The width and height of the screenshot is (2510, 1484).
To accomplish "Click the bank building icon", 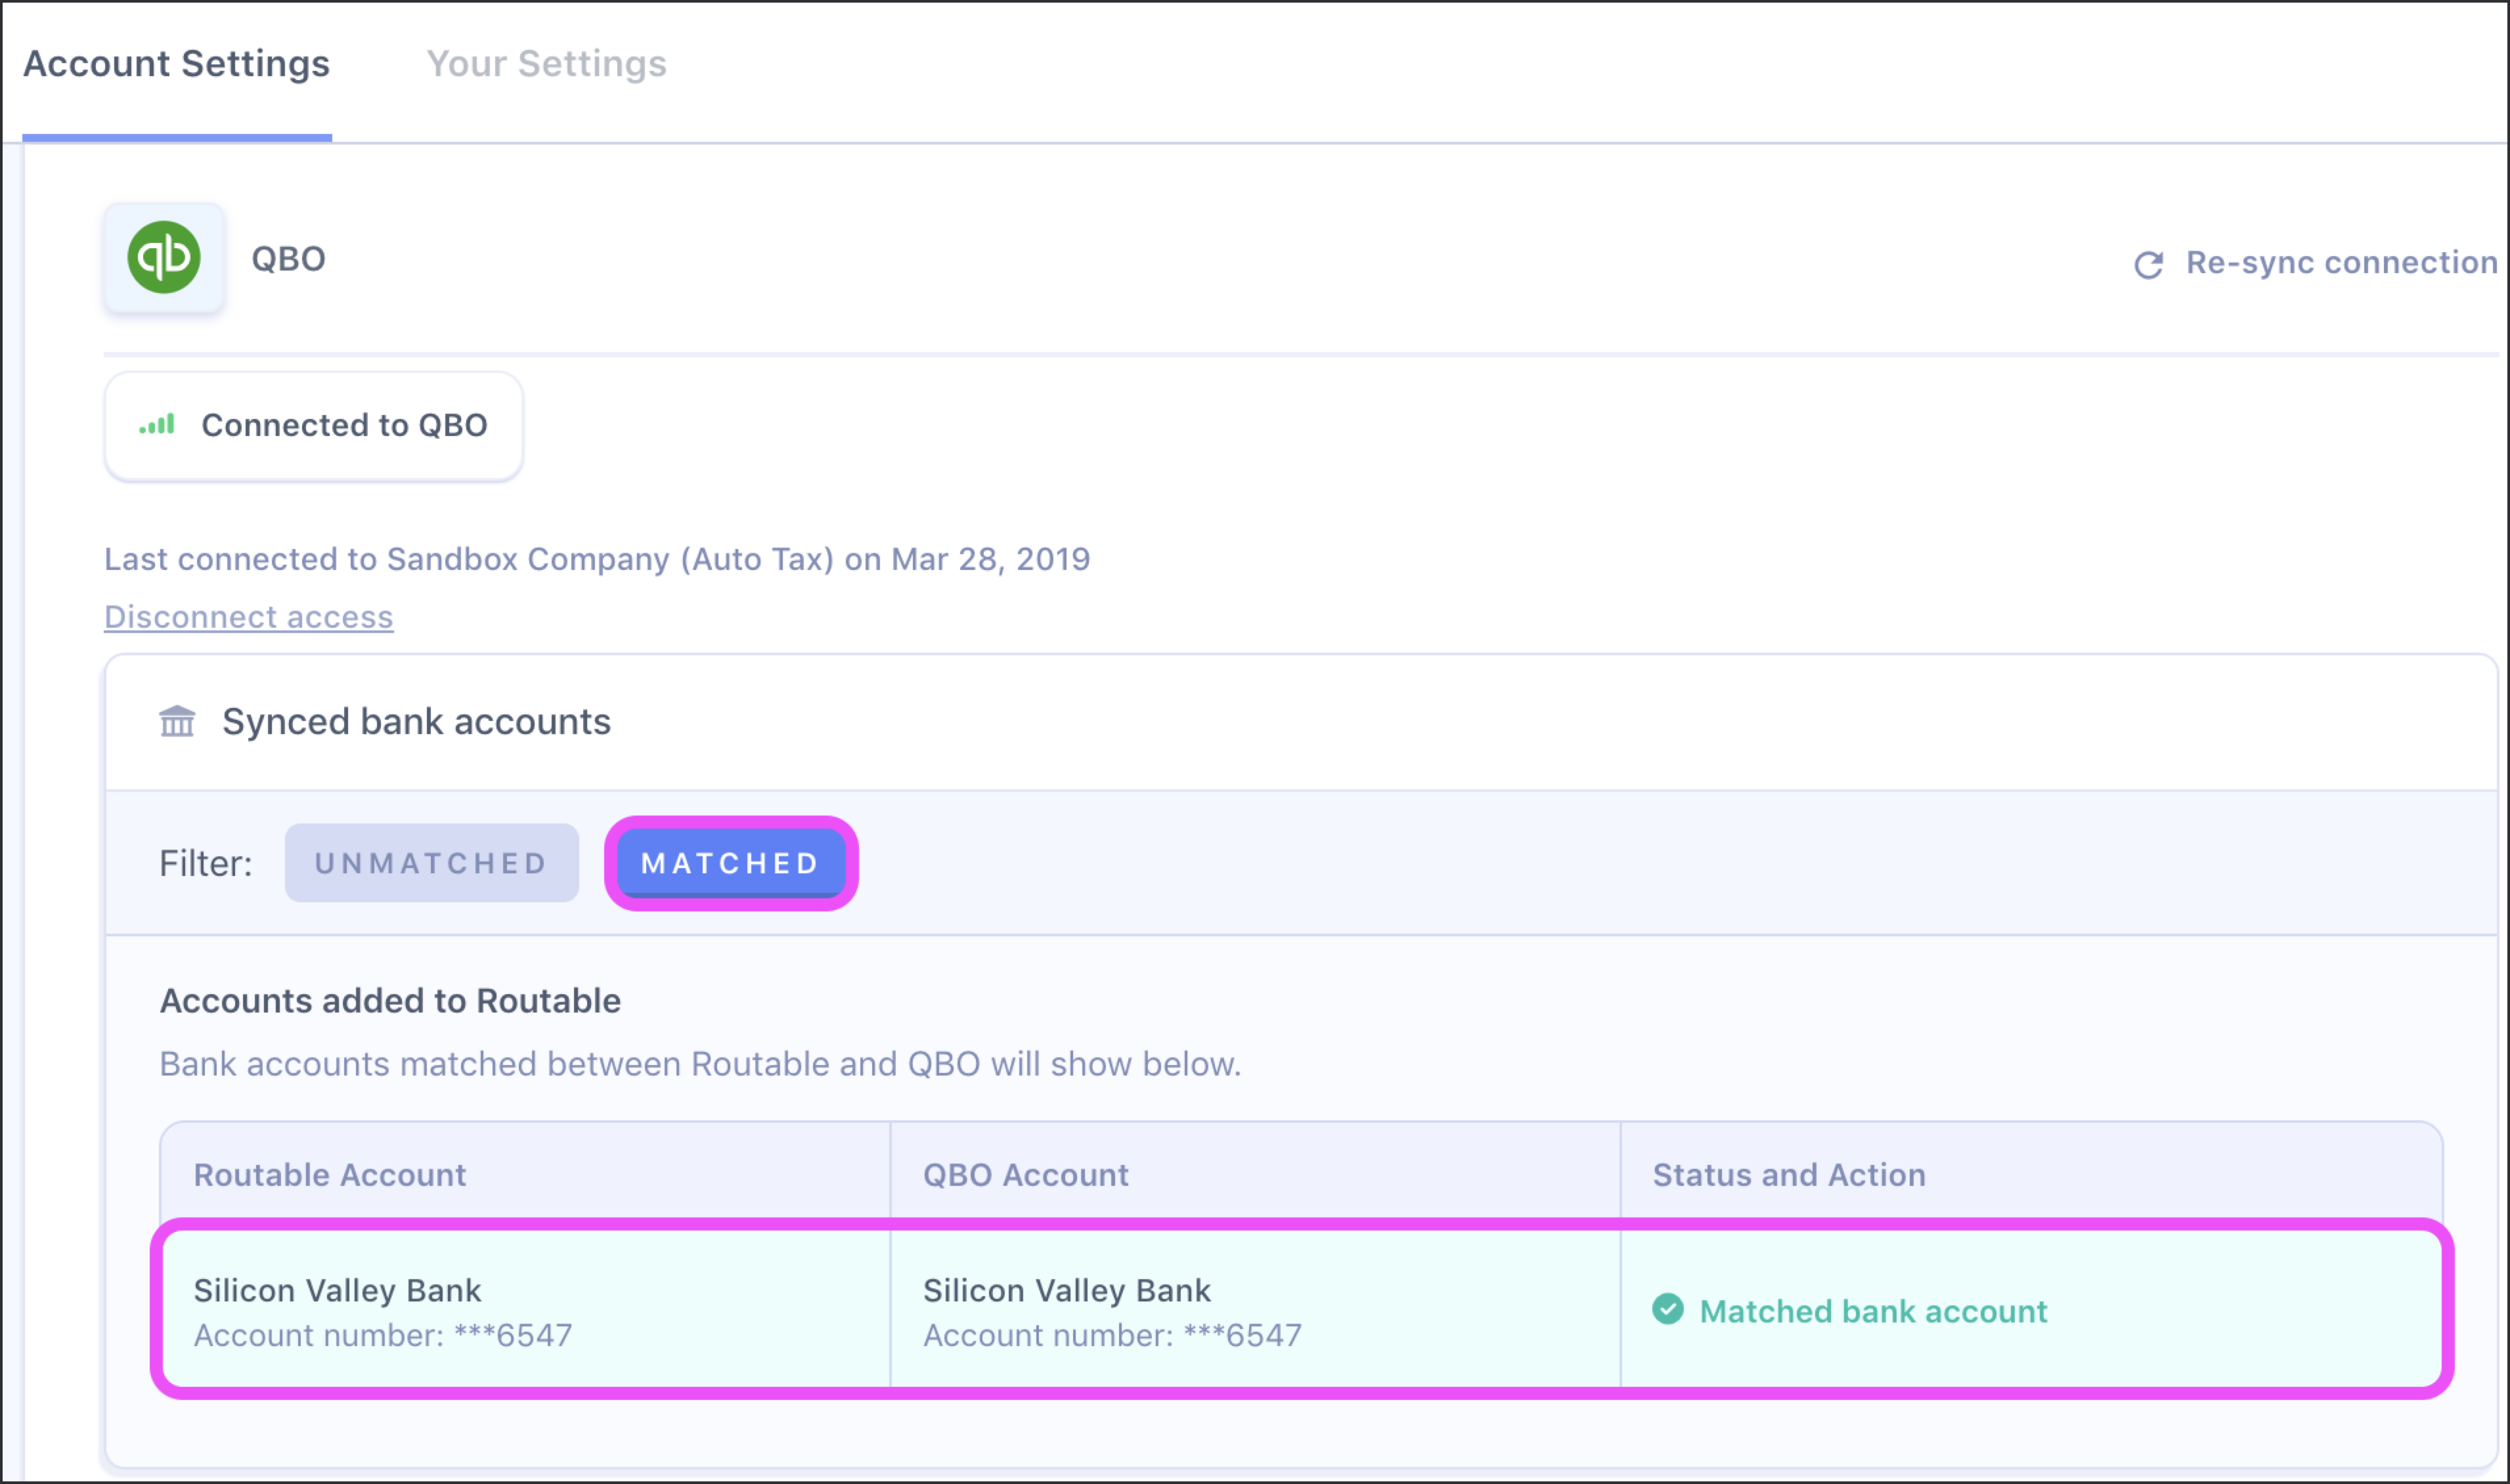I will tap(177, 721).
